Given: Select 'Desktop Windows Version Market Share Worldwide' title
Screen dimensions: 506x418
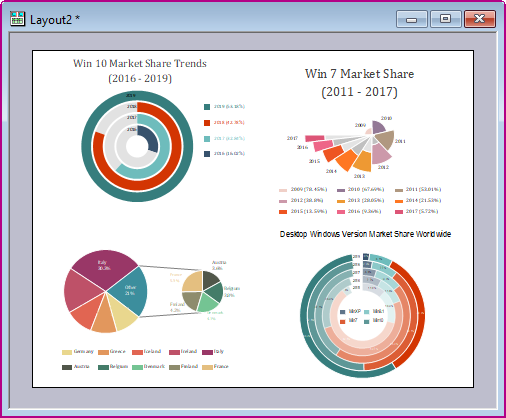Looking at the screenshot, I should 365,234.
